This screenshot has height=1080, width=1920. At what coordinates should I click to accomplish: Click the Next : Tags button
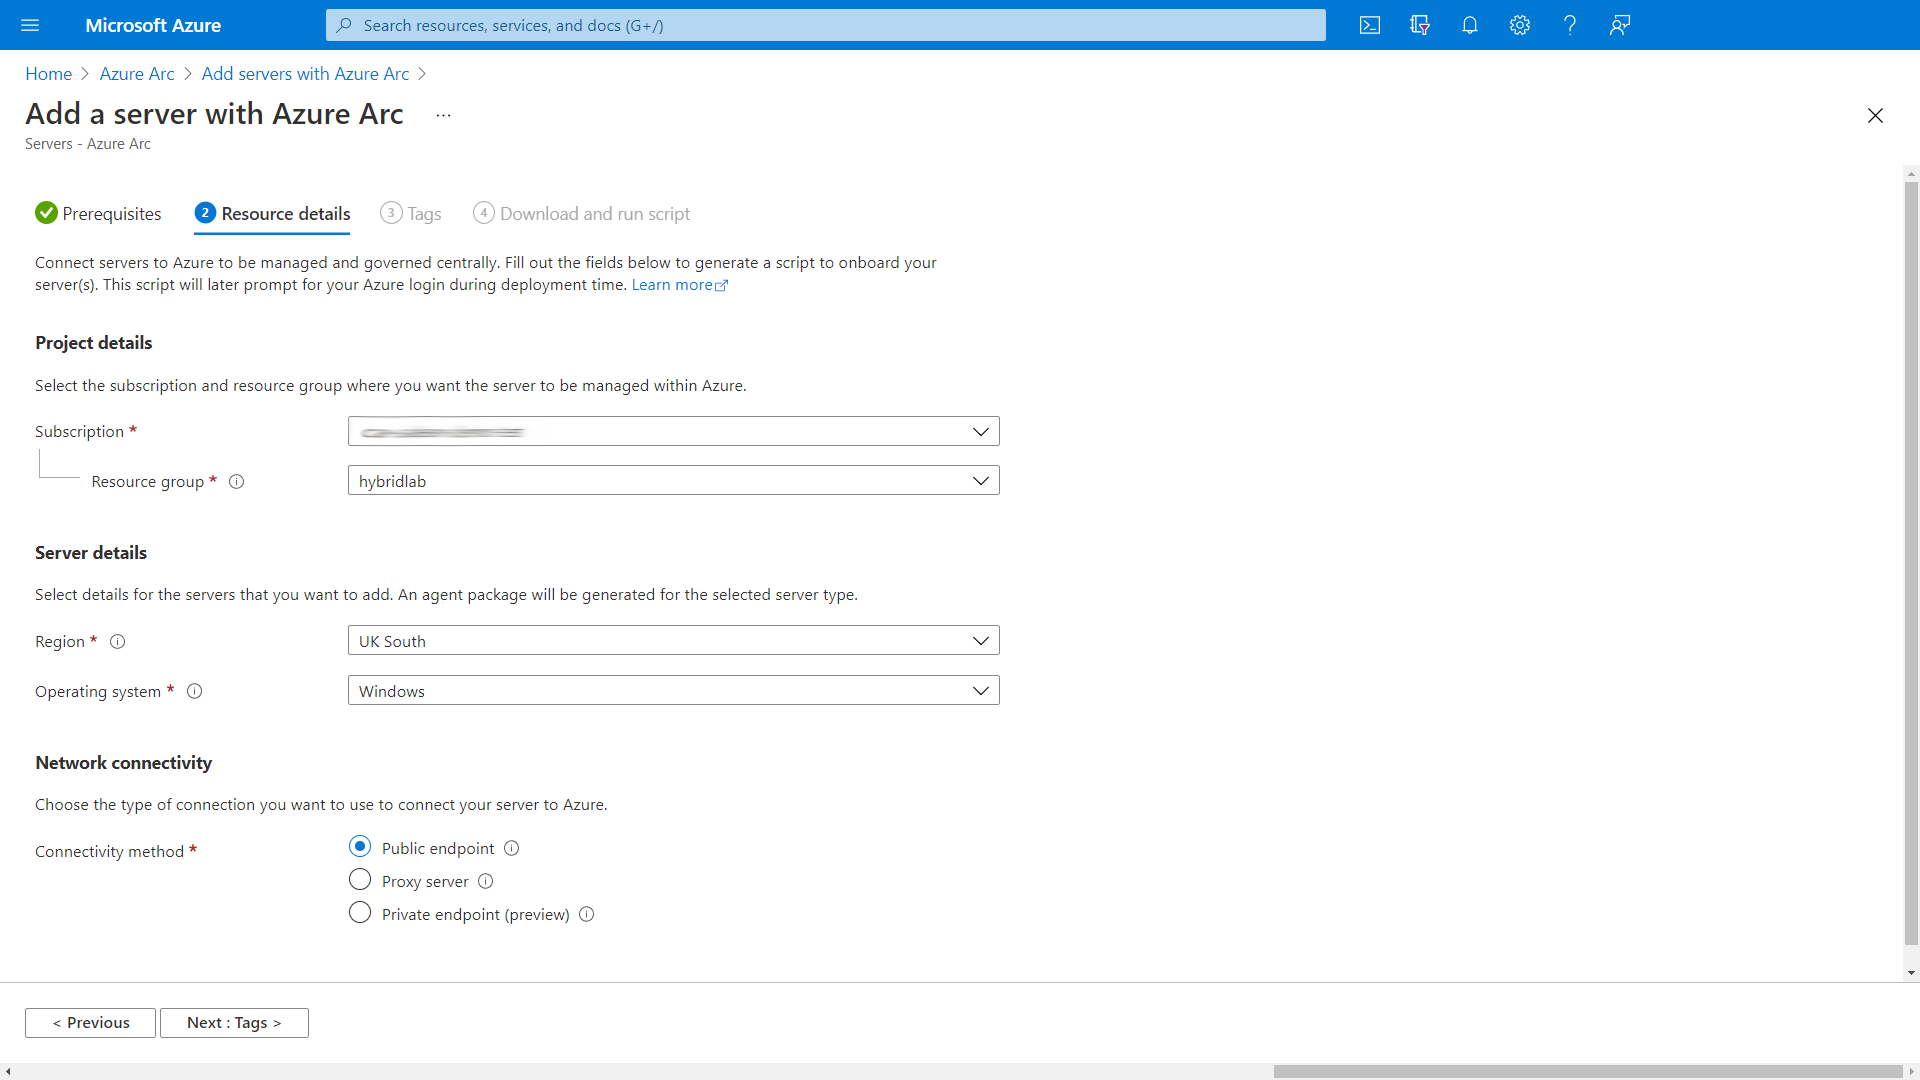[234, 1022]
